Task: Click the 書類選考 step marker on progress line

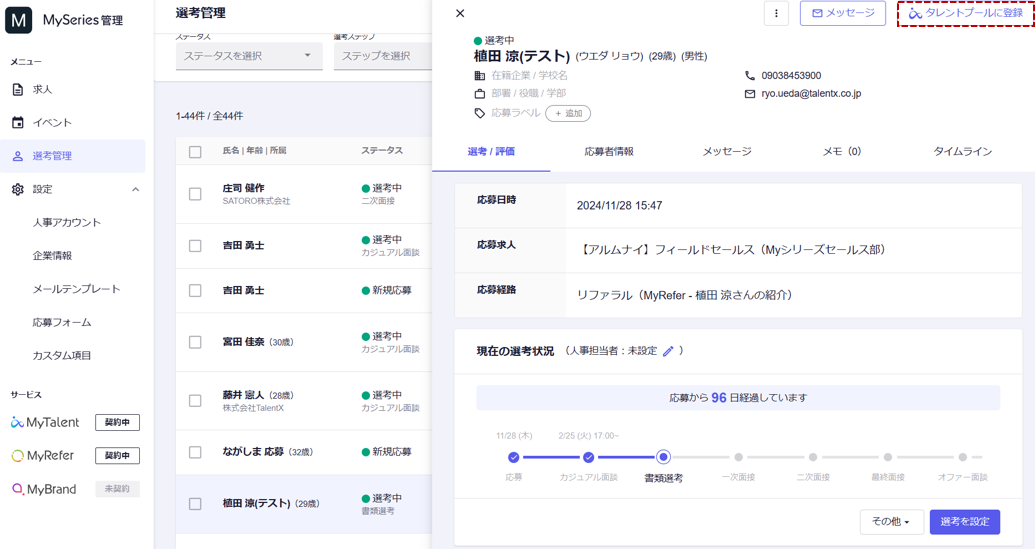Action: point(663,457)
